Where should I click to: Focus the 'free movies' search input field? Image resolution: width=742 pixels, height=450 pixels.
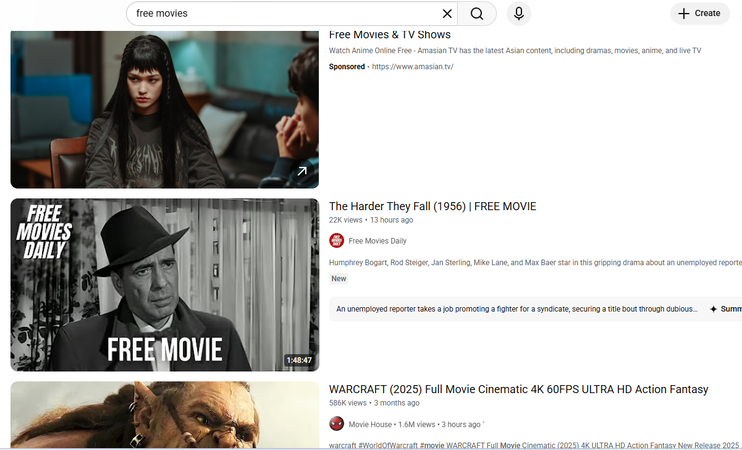(x=286, y=14)
